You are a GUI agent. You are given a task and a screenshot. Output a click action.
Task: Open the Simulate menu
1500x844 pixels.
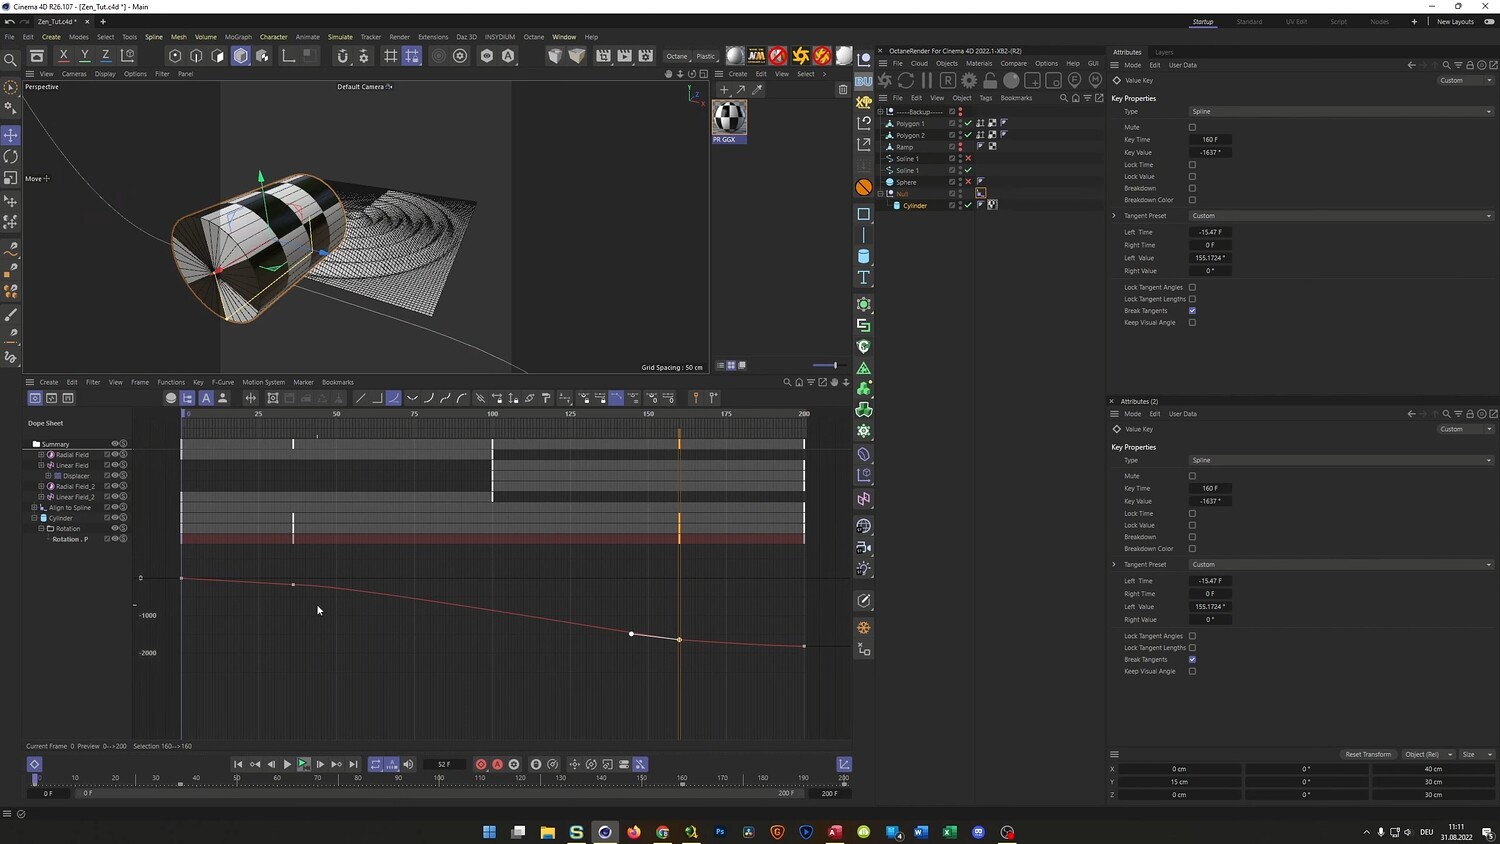coord(340,37)
